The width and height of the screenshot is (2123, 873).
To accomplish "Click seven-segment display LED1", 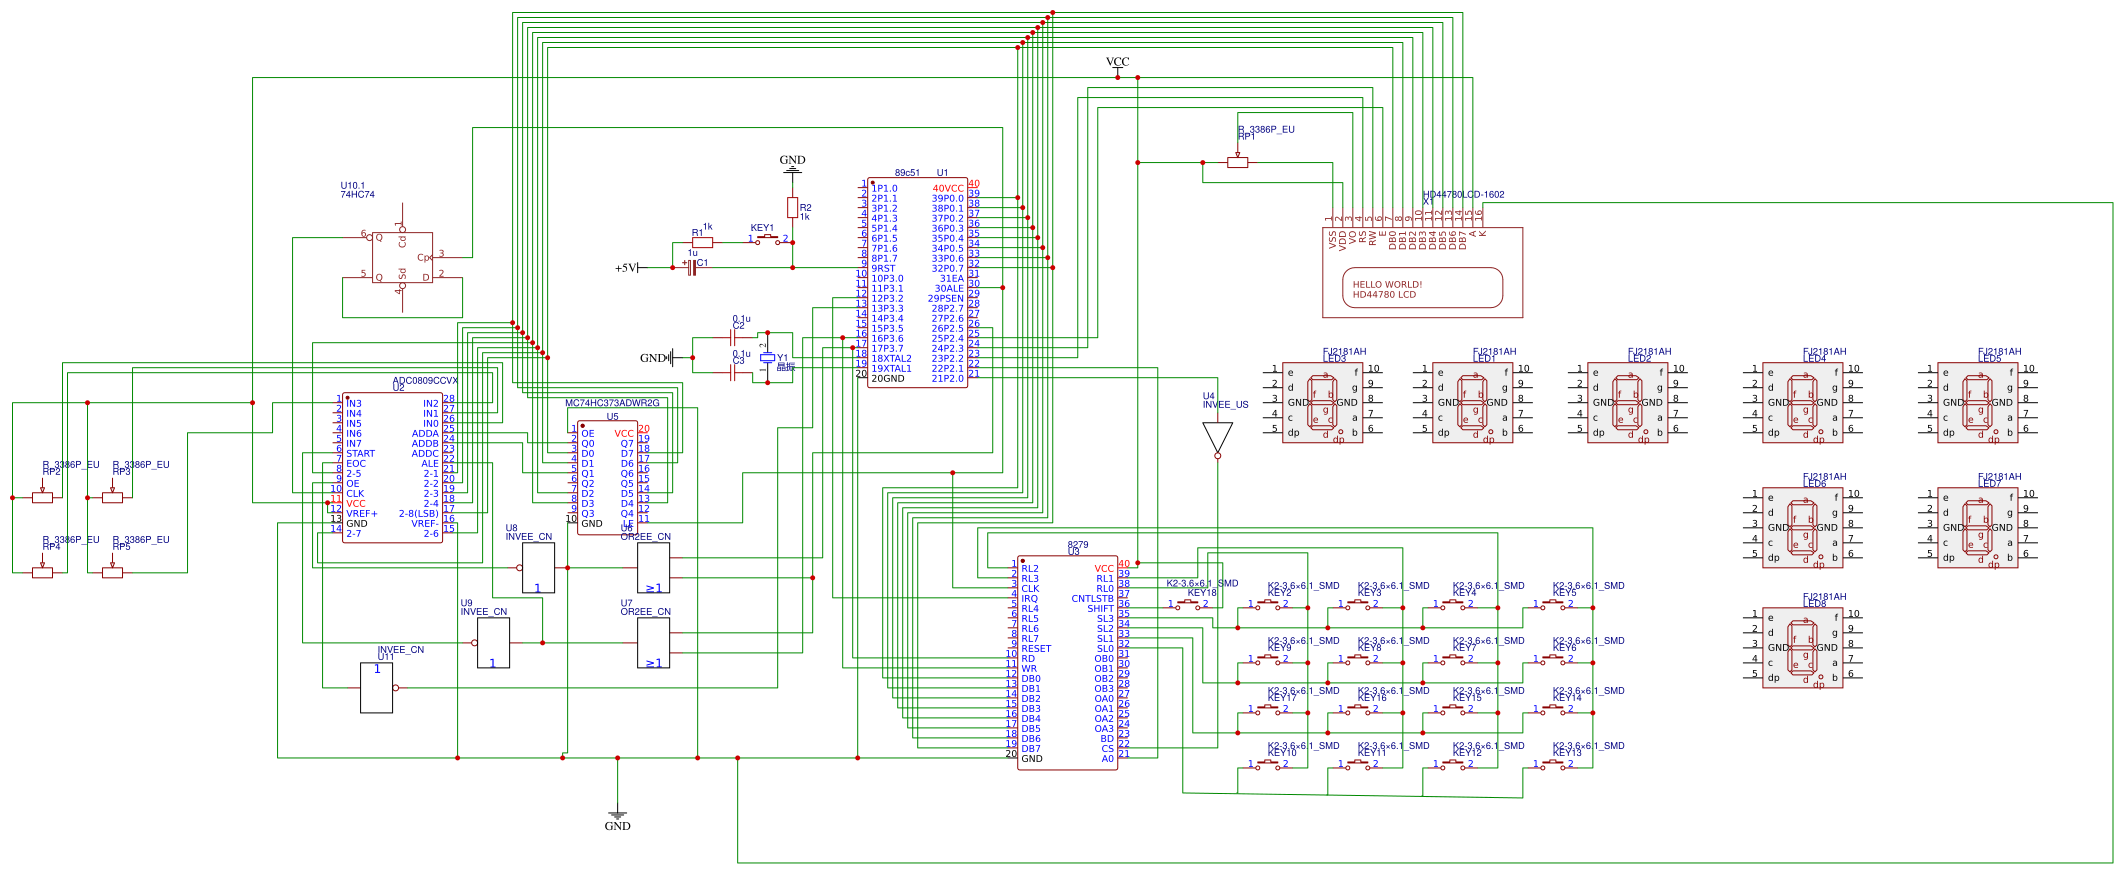I will tap(1472, 402).
